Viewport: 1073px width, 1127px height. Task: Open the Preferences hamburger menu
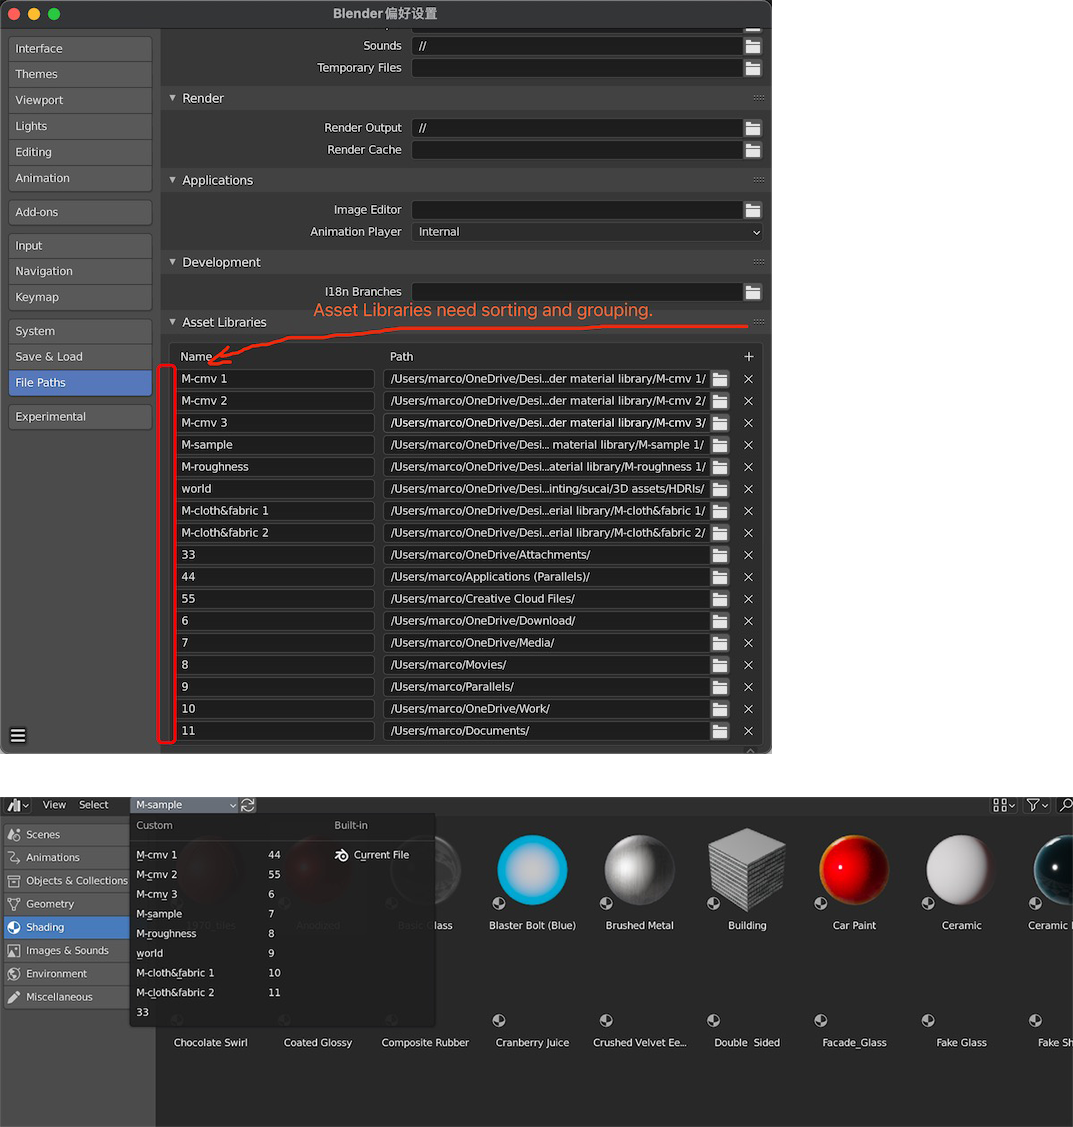pos(18,735)
